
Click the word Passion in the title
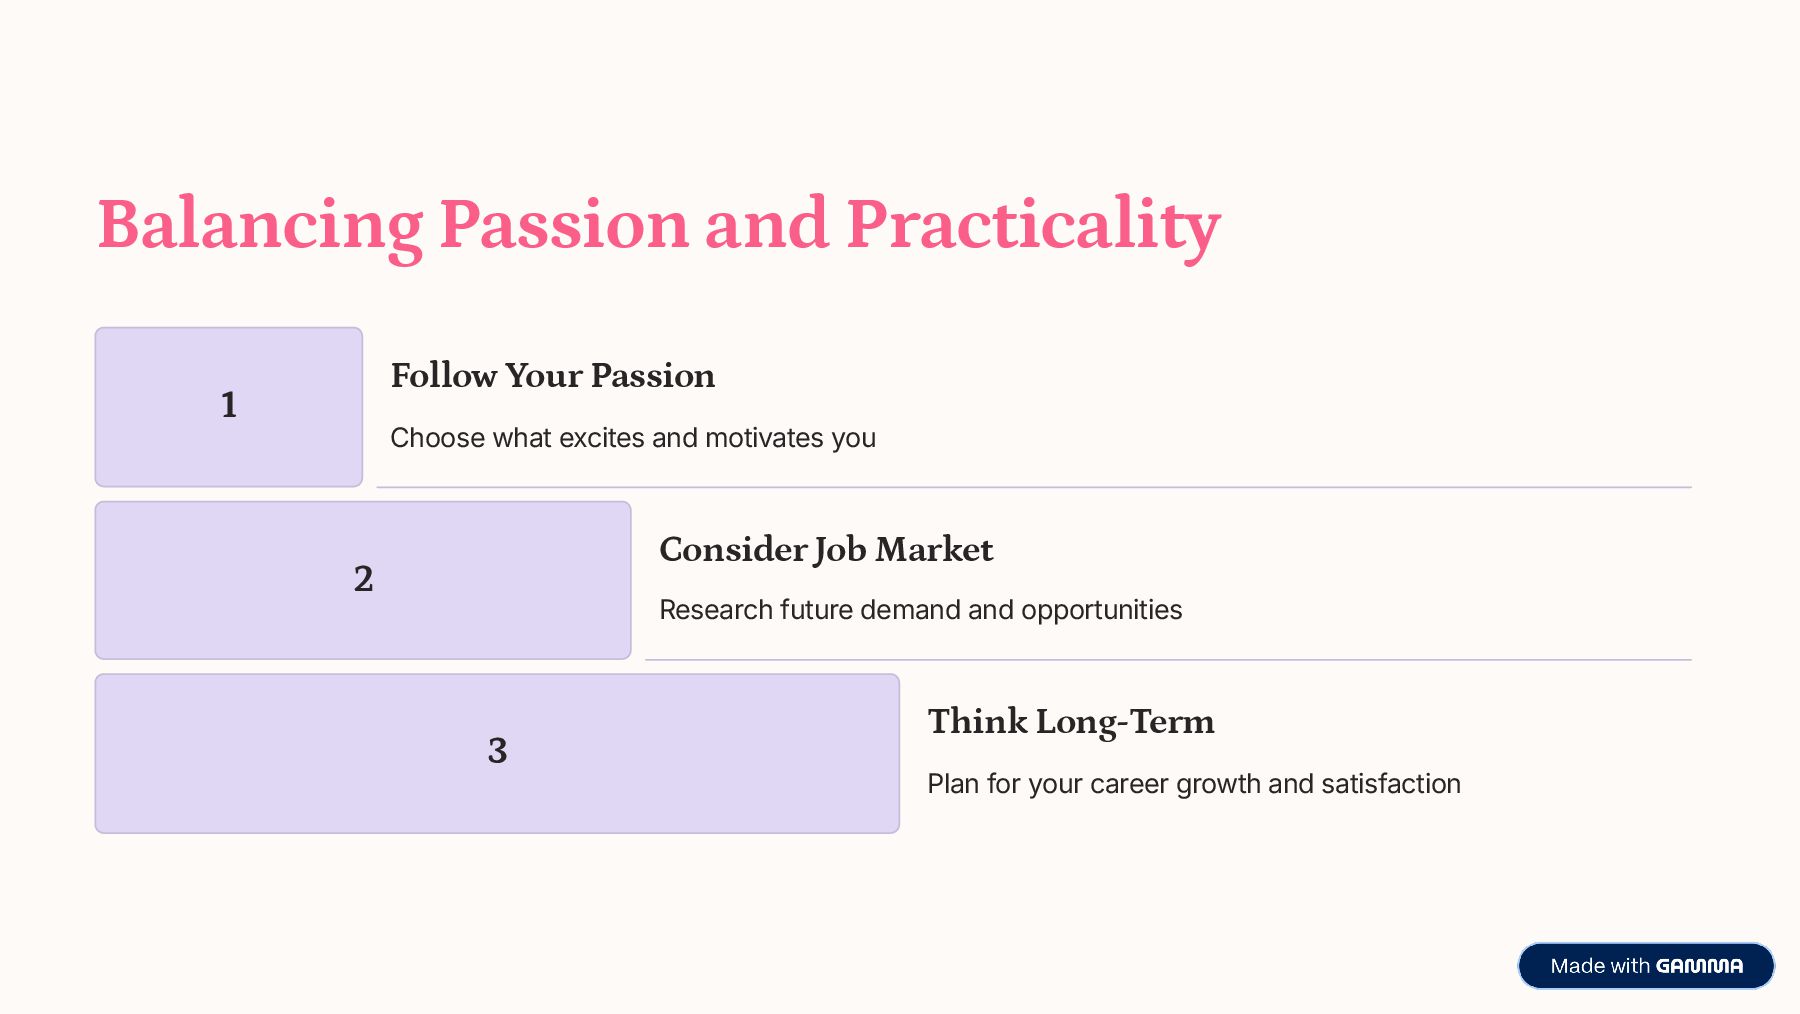pos(564,224)
